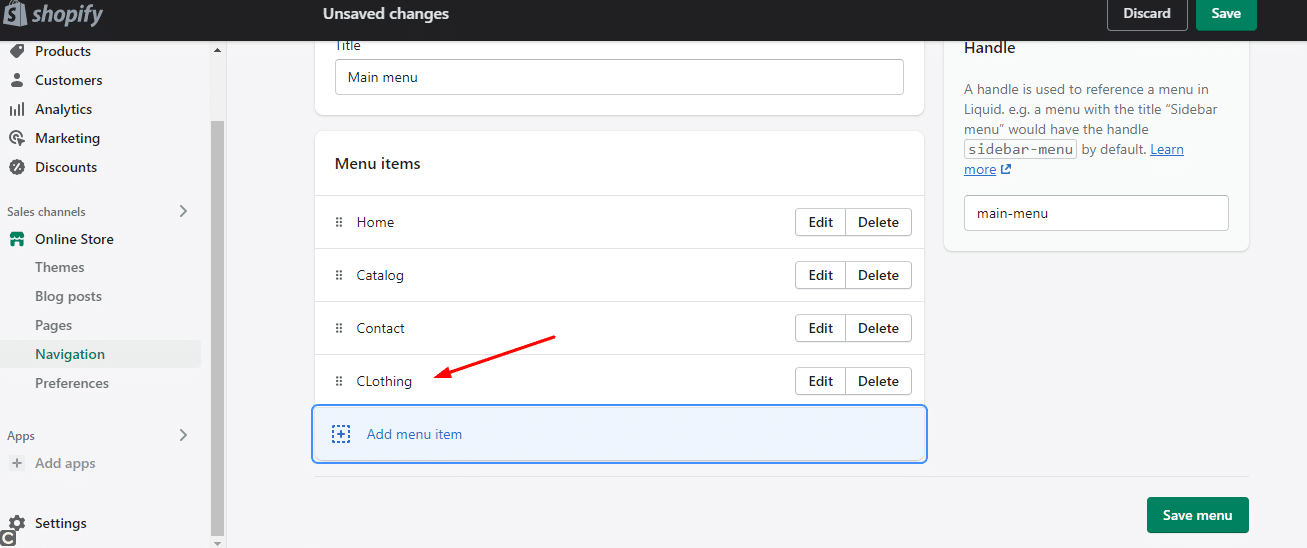The width and height of the screenshot is (1307, 548).
Task: Click the Online Store storefront icon
Action: [17, 239]
